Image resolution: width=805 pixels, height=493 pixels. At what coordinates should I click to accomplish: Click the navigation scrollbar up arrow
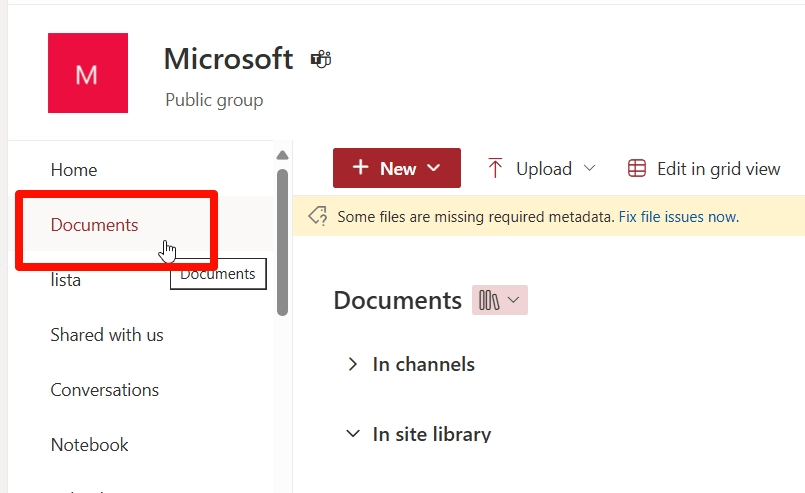(x=282, y=155)
